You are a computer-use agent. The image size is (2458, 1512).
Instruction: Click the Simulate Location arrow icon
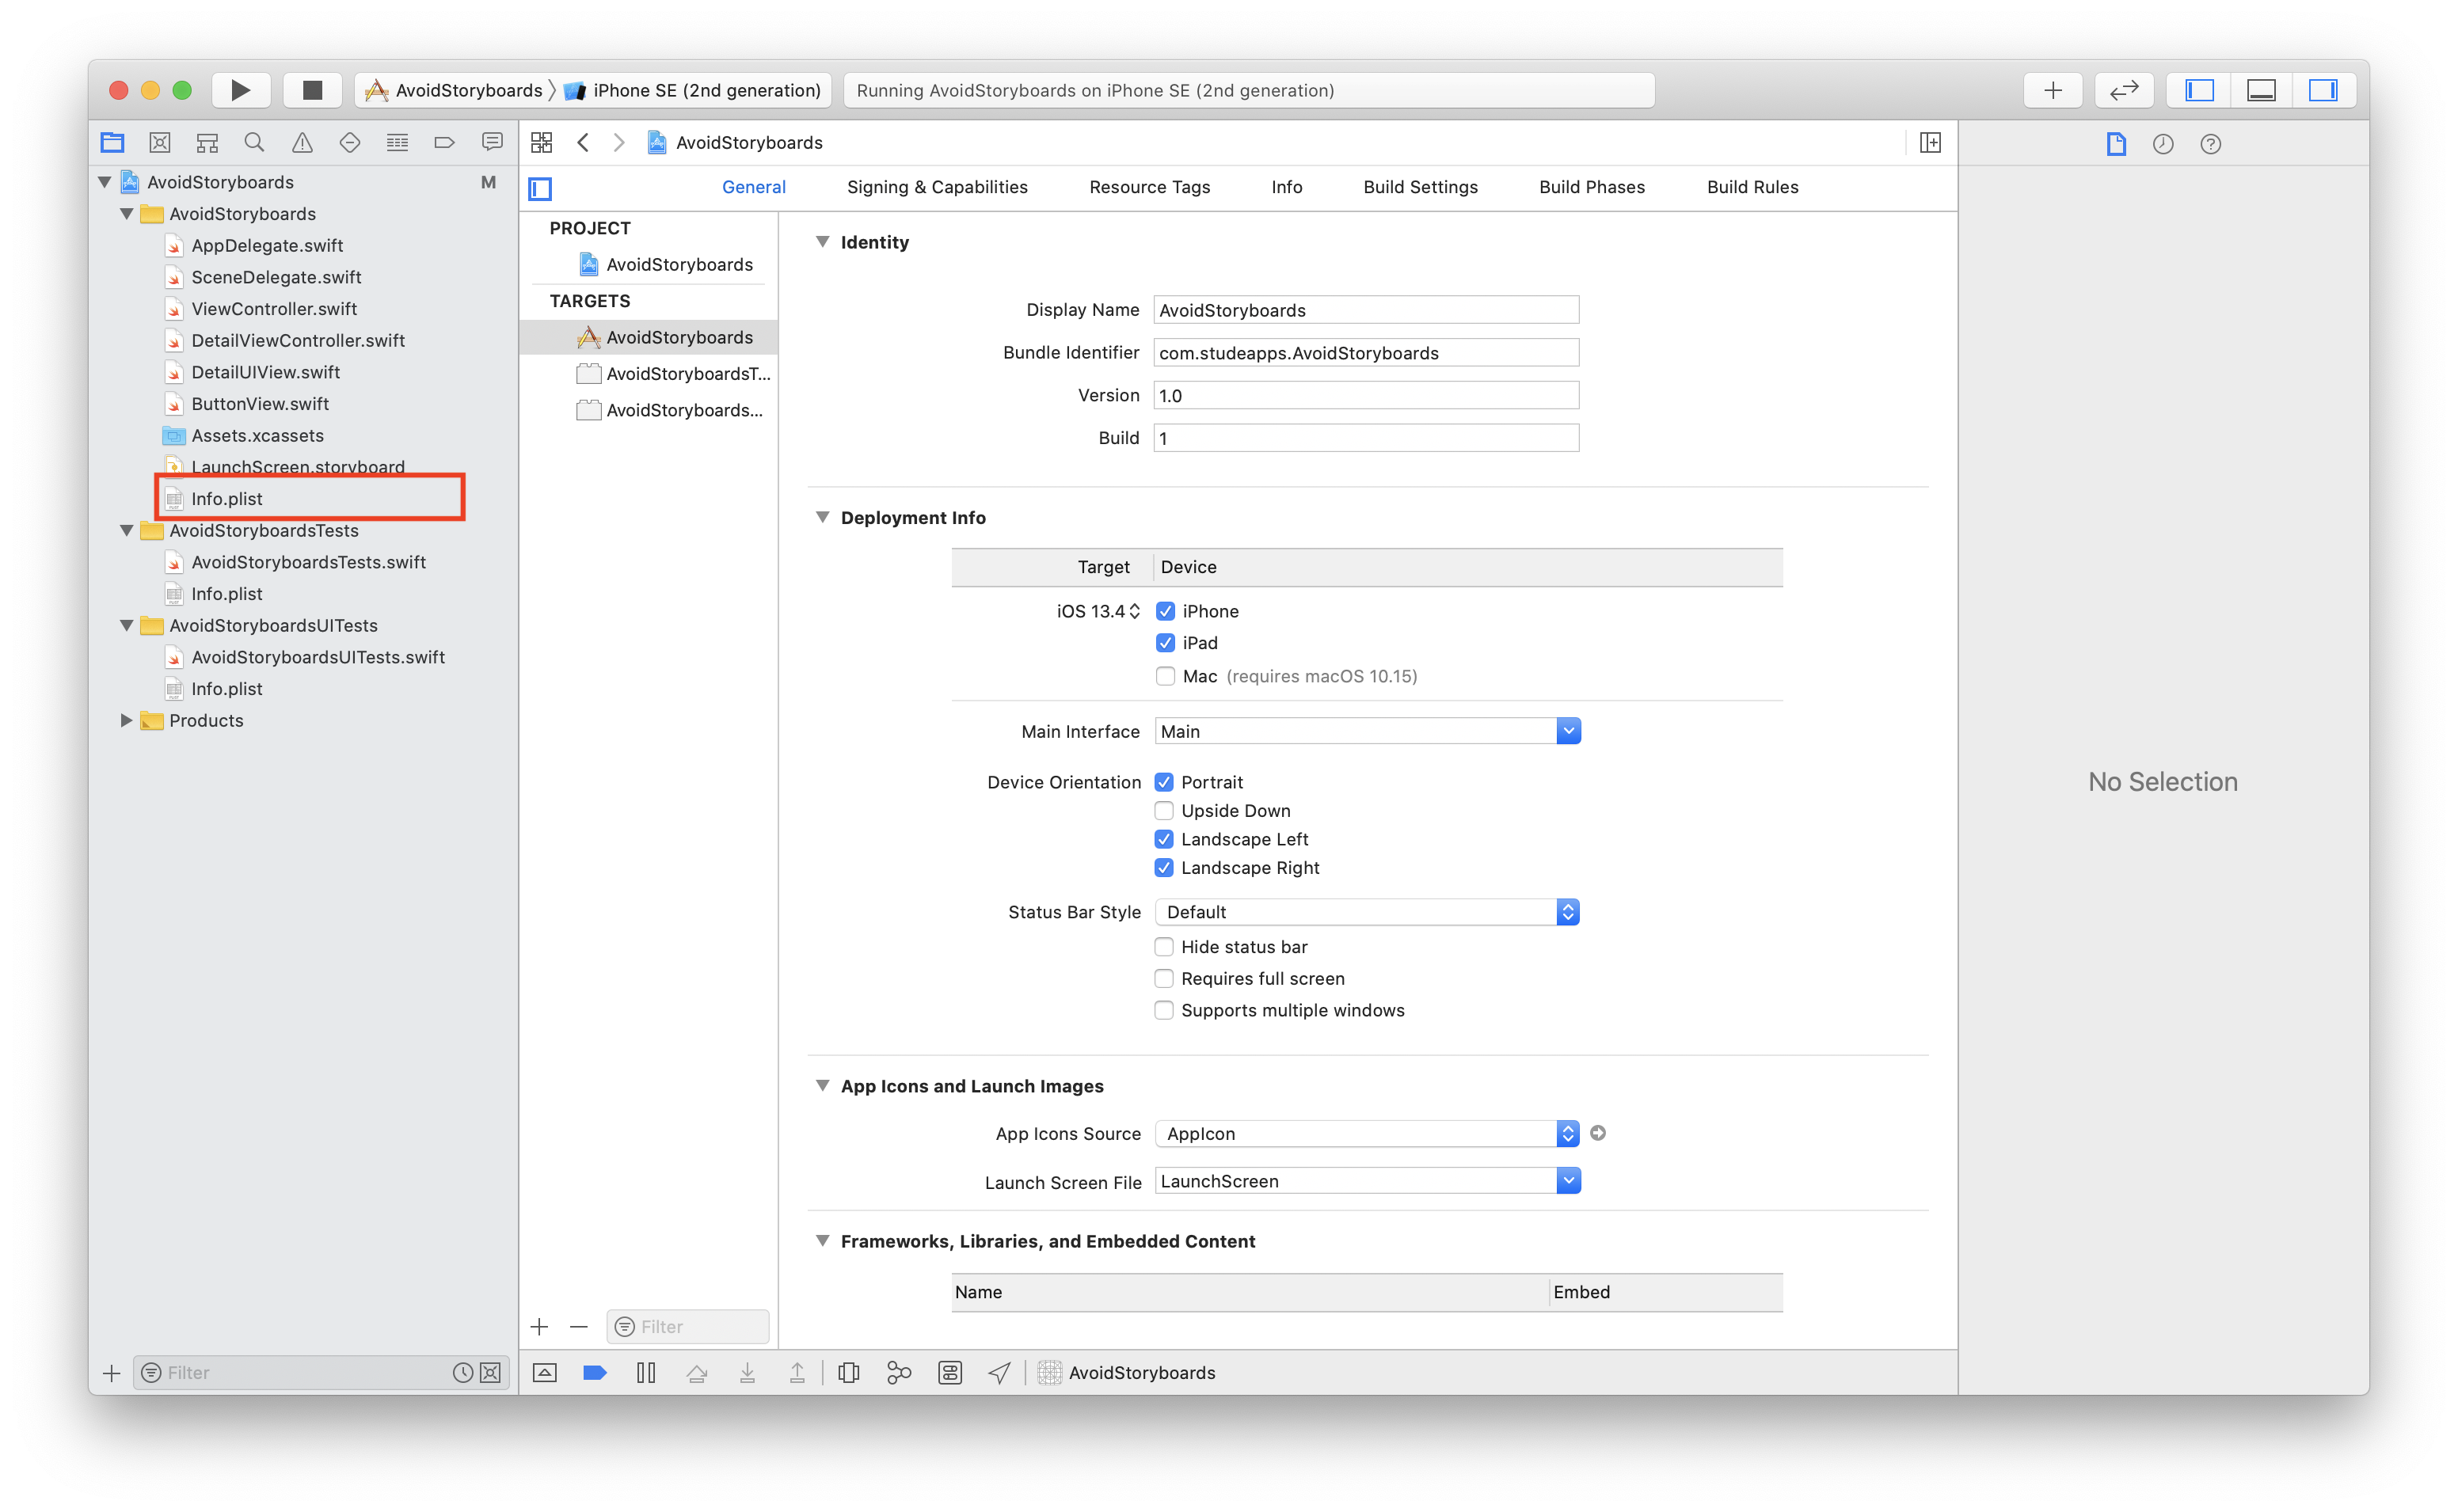click(999, 1372)
